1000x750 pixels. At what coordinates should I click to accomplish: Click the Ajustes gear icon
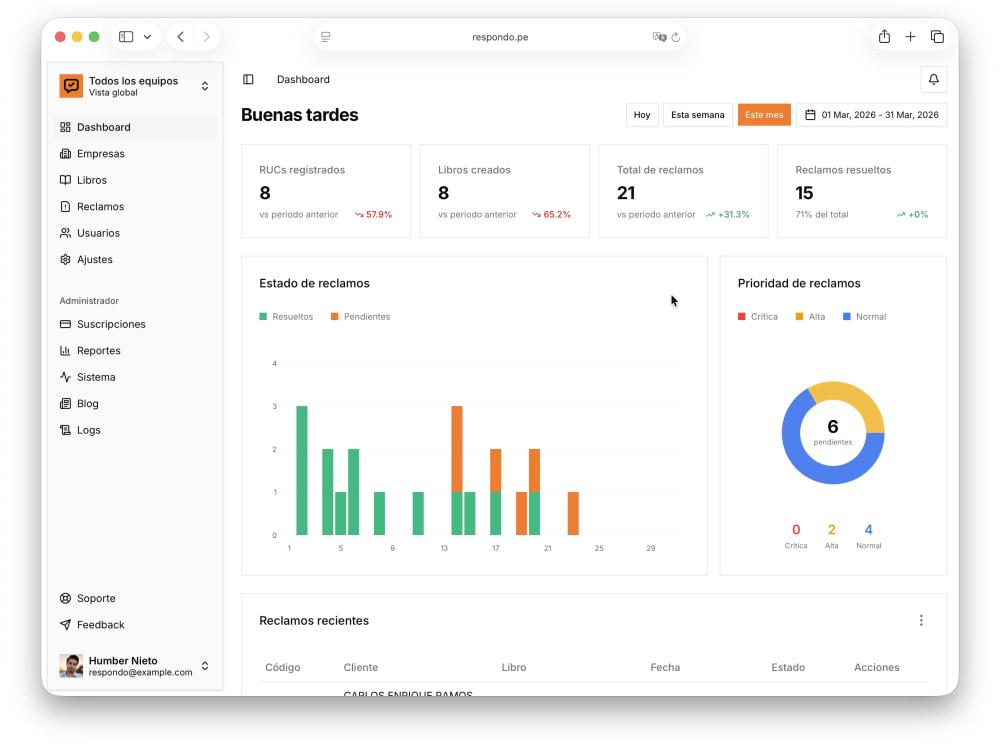pos(65,260)
